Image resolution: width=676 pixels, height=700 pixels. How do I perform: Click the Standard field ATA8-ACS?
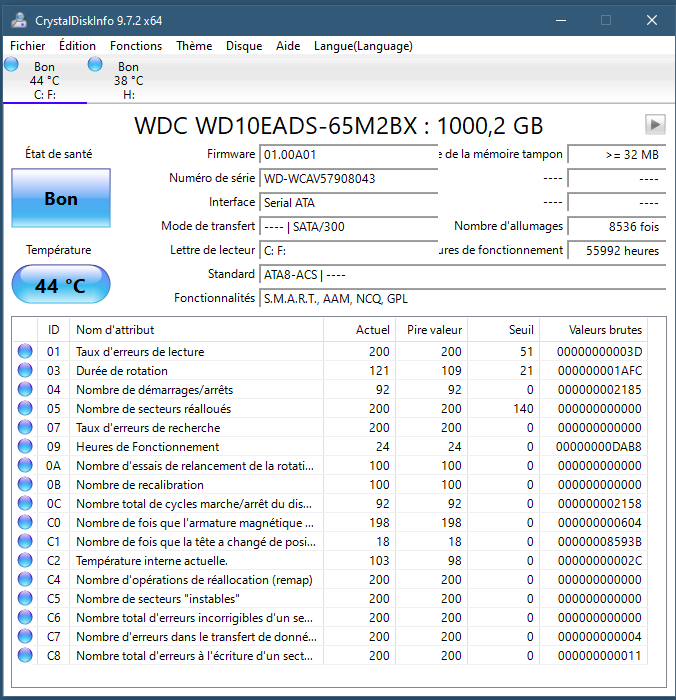click(x=463, y=275)
